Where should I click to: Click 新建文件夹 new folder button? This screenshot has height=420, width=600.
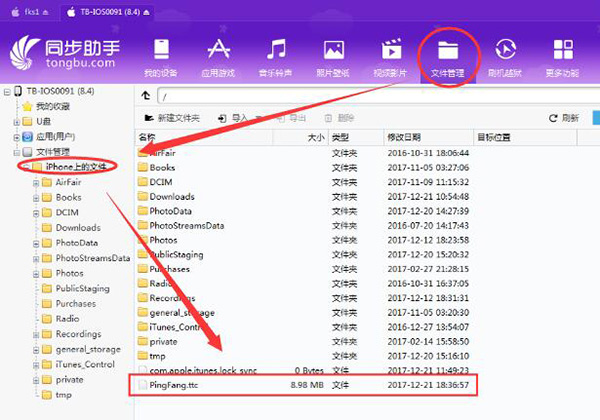[x=172, y=118]
